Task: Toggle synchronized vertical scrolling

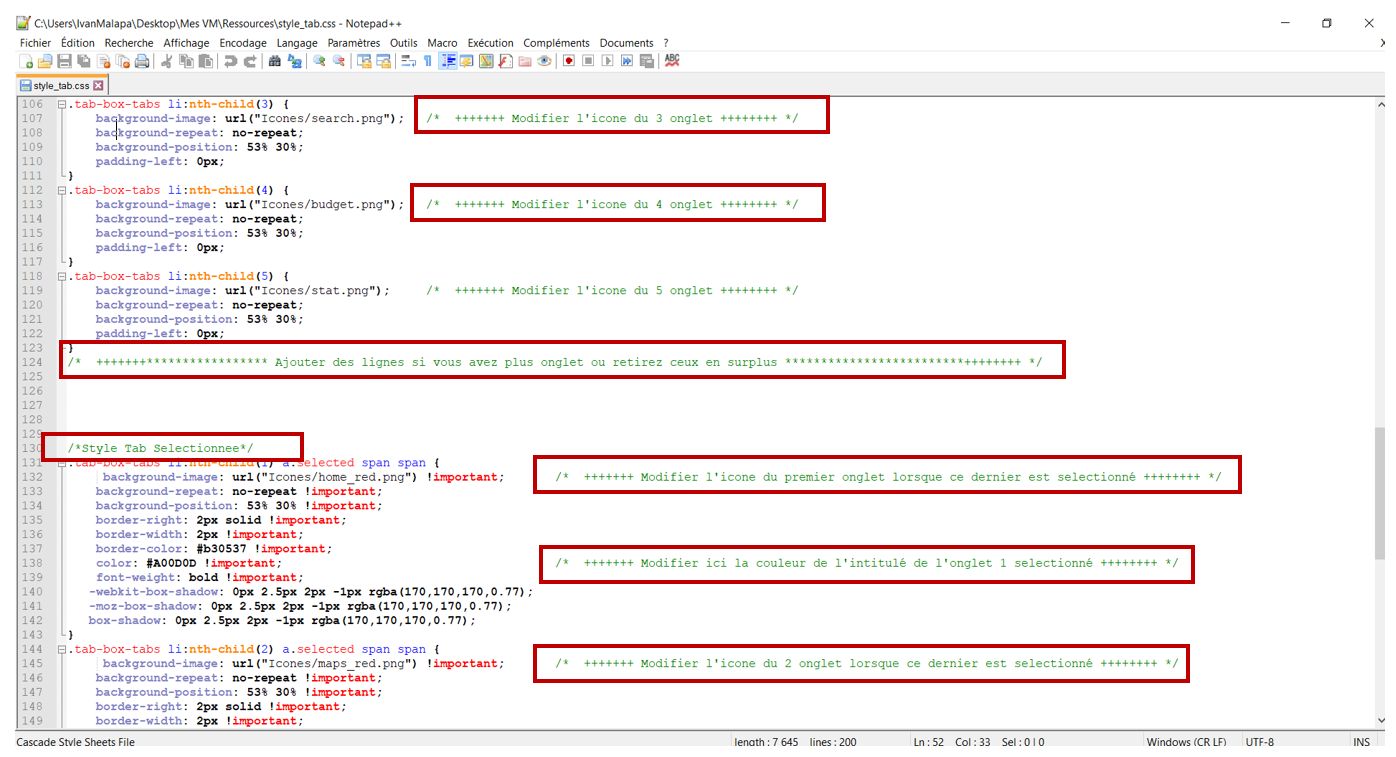Action: click(x=364, y=61)
